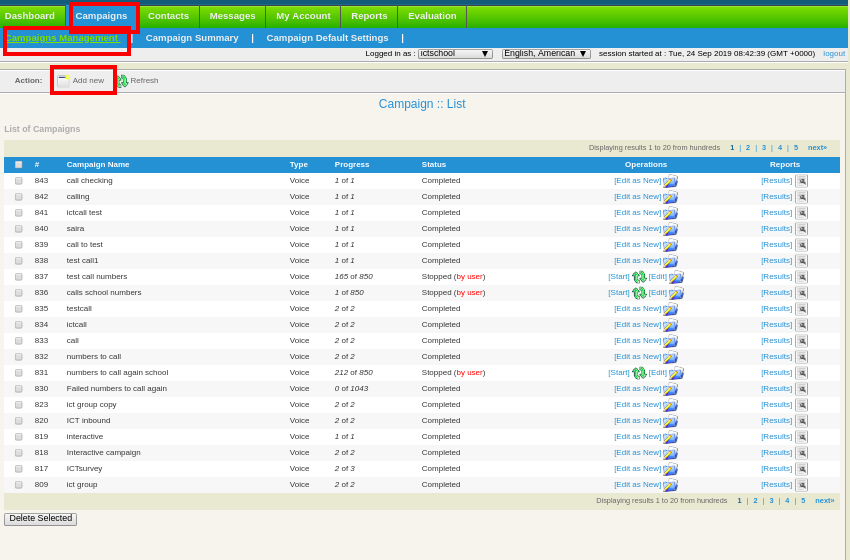Click results magnifier icon for campaign 836
Image resolution: width=850 pixels, height=560 pixels.
click(801, 293)
